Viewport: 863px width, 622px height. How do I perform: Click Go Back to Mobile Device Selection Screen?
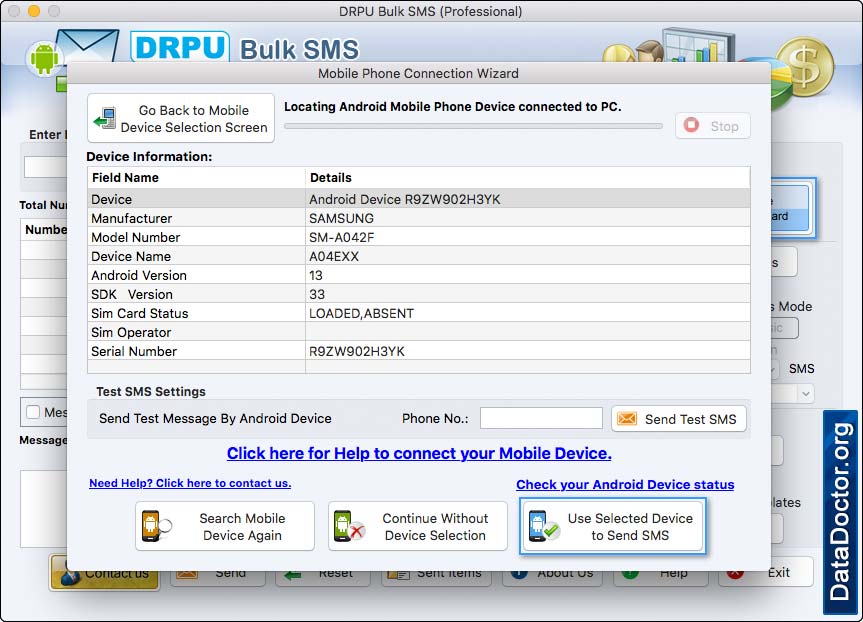pos(181,118)
